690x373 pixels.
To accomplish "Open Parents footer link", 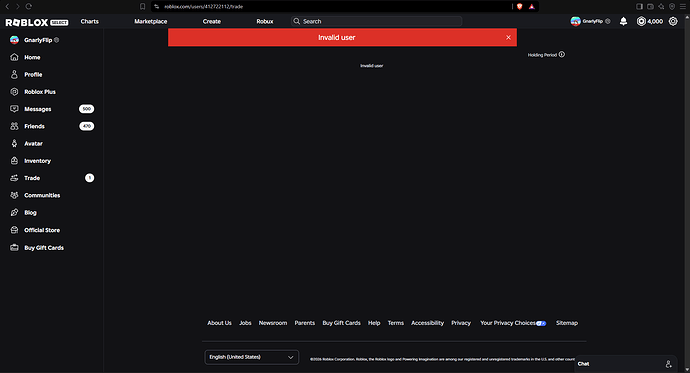I will coord(305,323).
